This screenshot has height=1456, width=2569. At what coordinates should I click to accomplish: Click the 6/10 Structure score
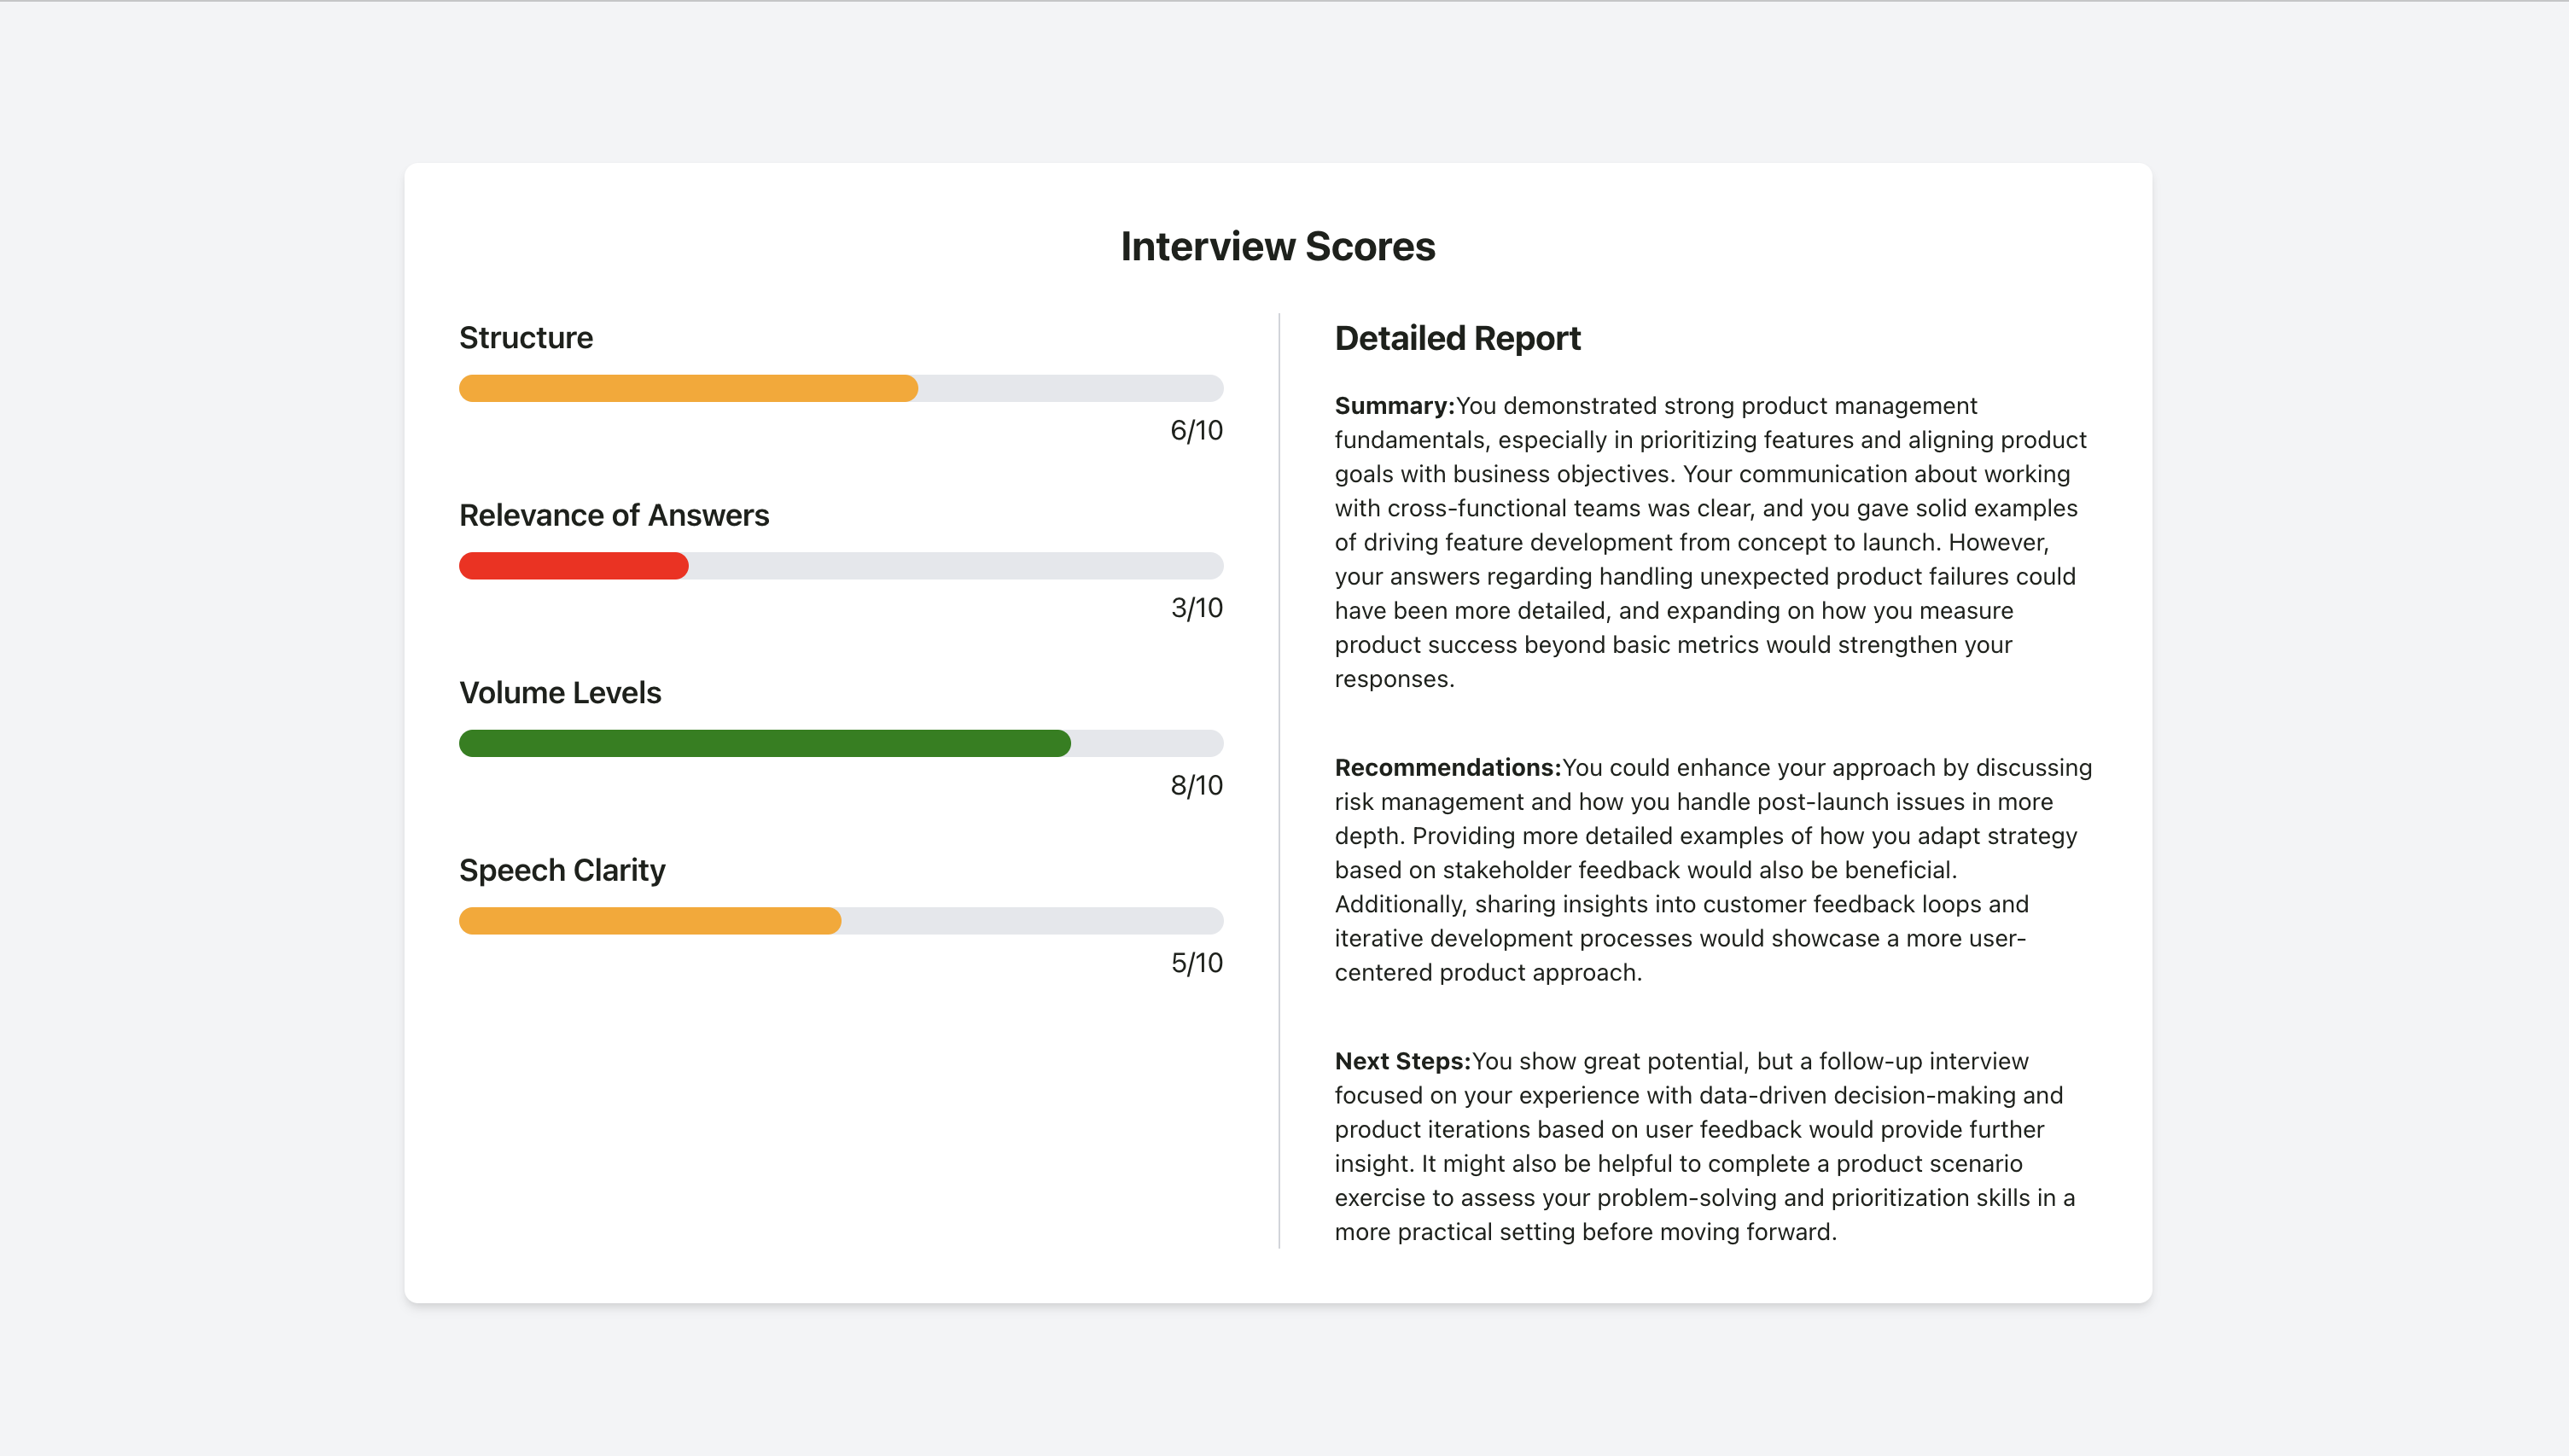click(1196, 430)
